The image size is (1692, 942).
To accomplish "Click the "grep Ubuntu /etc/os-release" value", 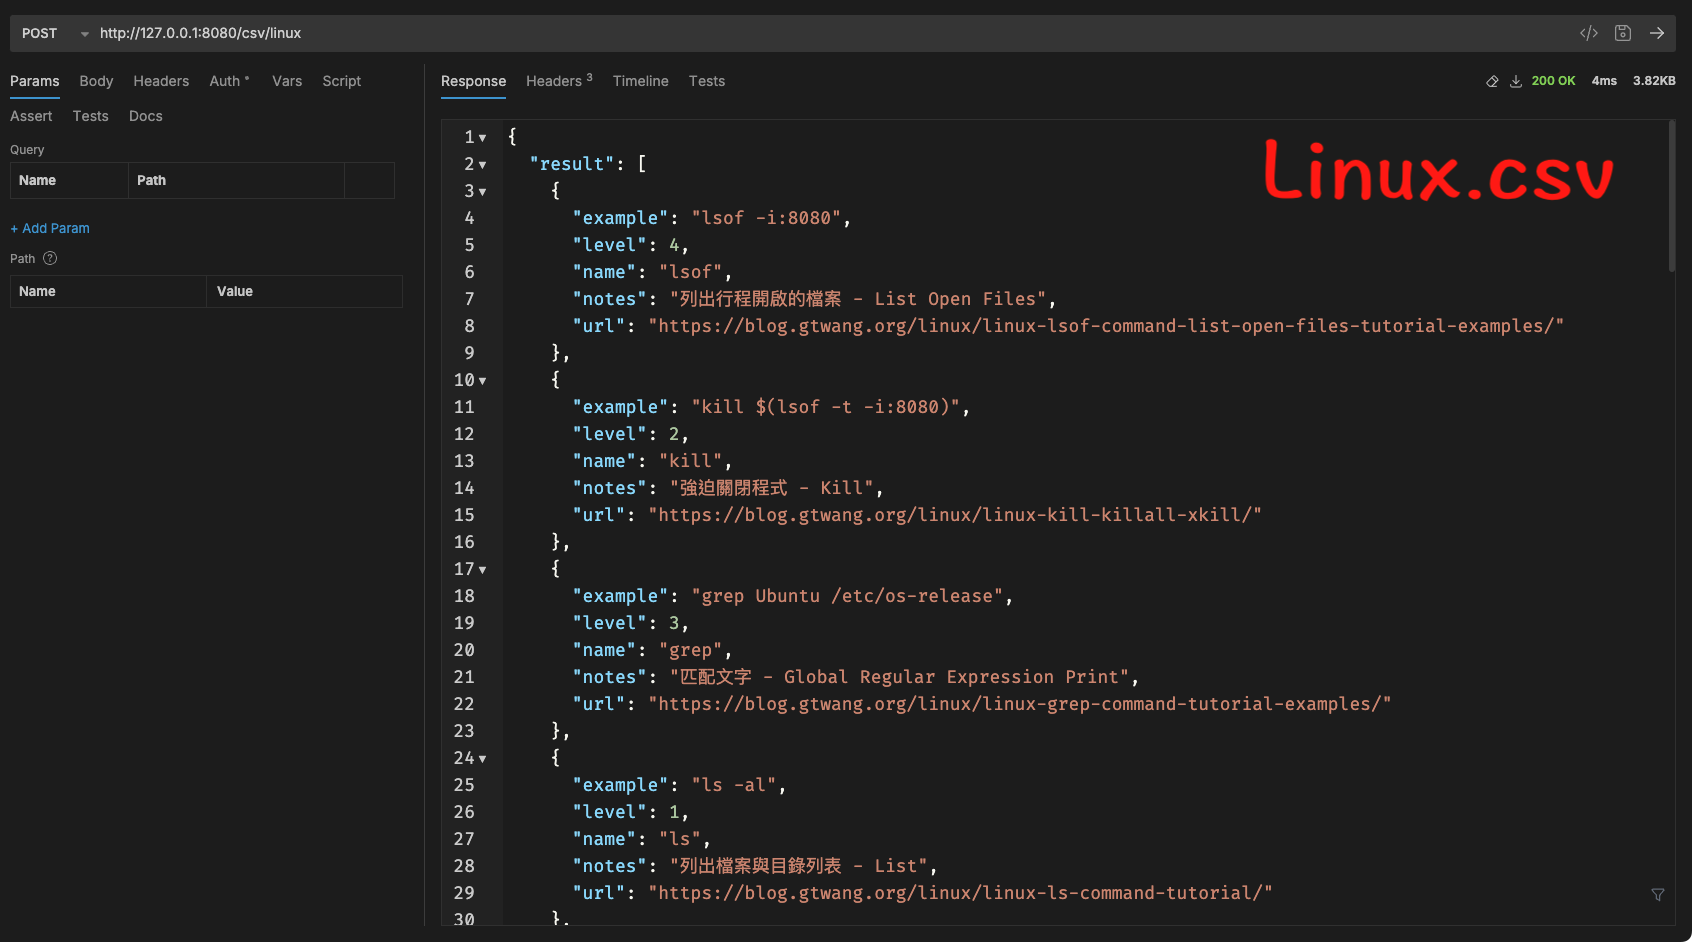I will 848,596.
